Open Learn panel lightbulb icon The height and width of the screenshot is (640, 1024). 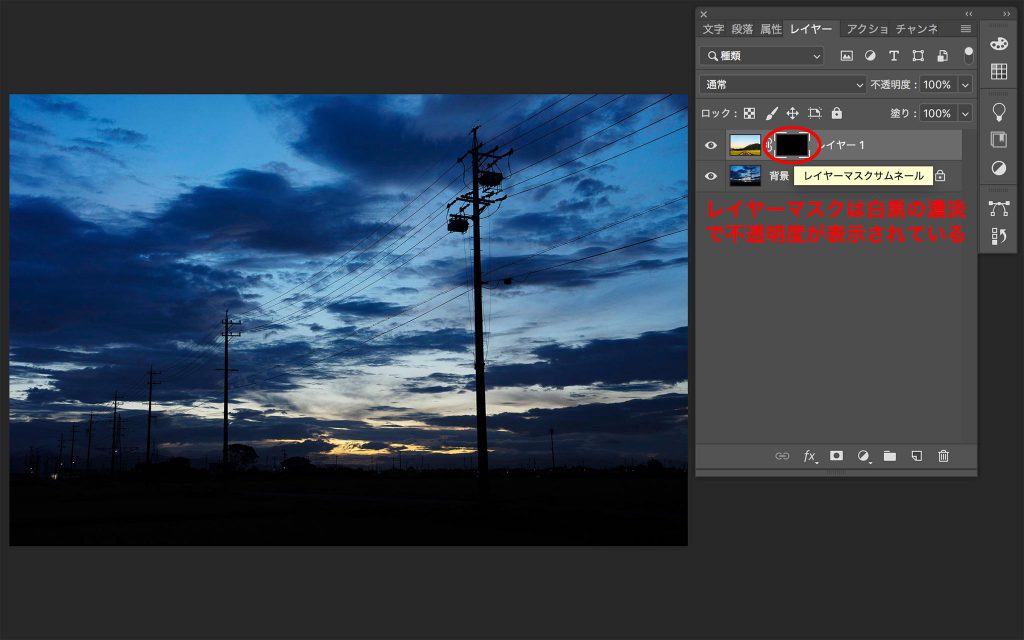coord(999,112)
